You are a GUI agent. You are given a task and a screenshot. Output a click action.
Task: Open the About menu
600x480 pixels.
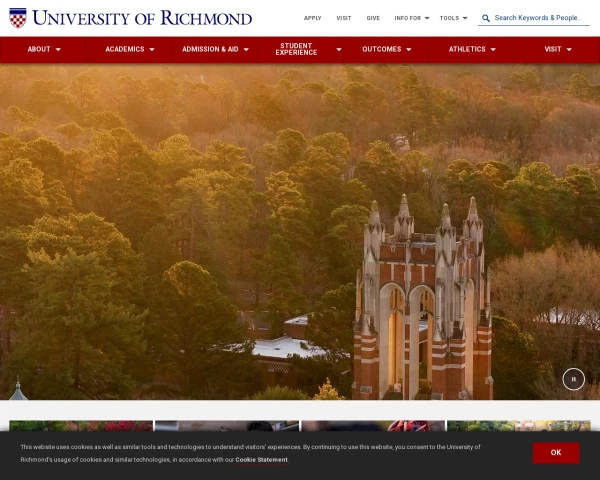pyautogui.click(x=39, y=49)
